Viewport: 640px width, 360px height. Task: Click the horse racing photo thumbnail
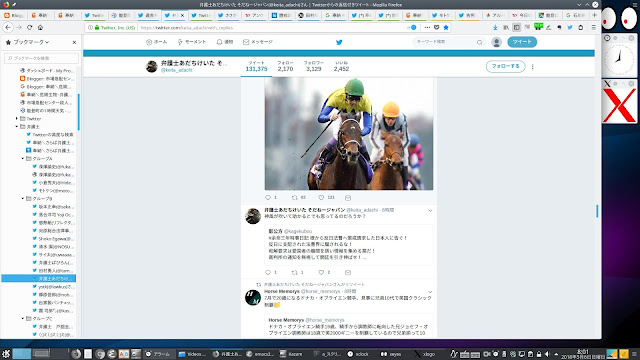(349, 133)
